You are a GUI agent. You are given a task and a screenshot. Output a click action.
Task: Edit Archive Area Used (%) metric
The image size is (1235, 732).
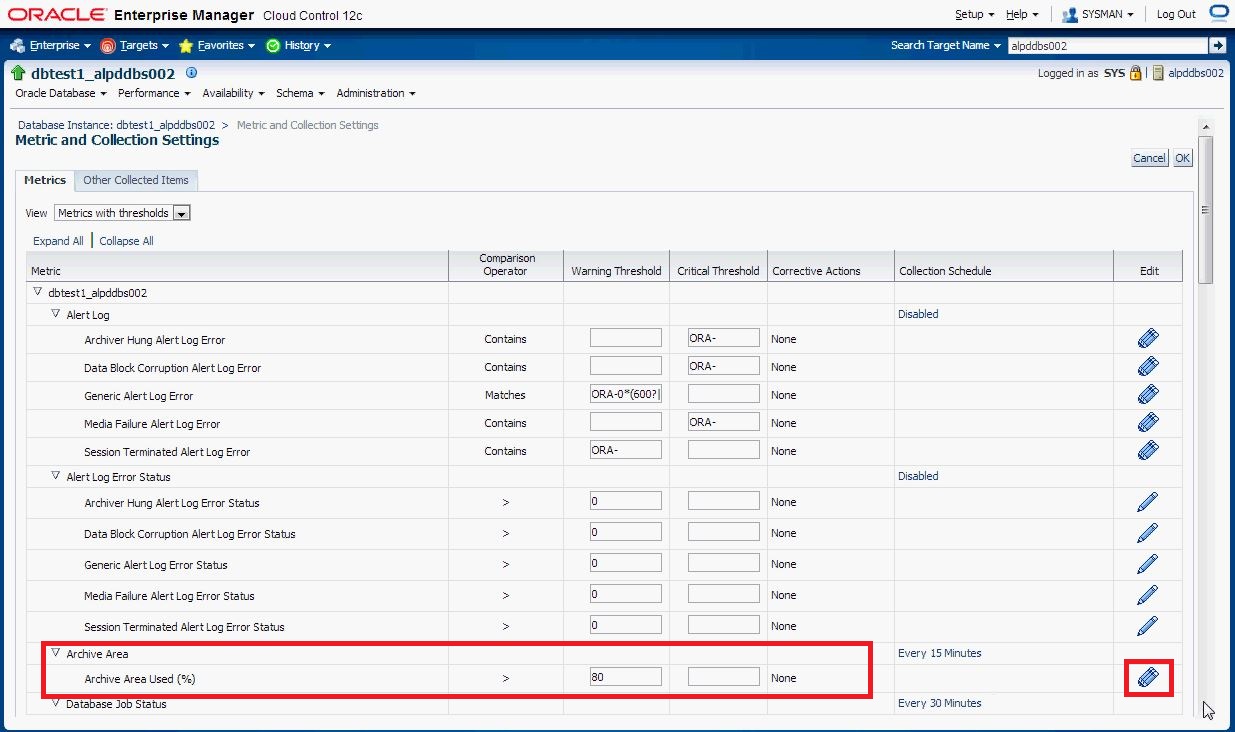[x=1148, y=678]
